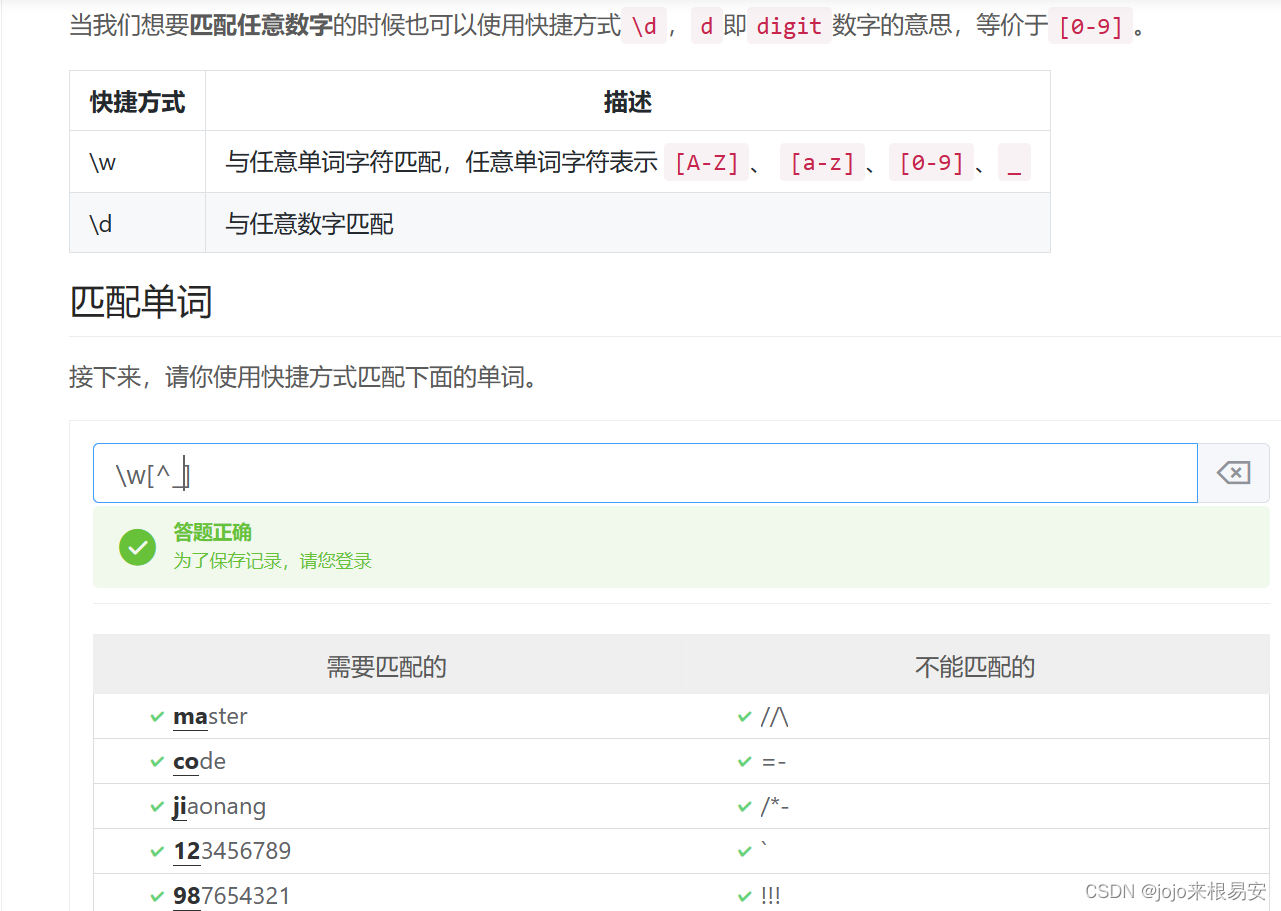This screenshot has height=911, width=1281.
Task: Click the 描述 table header
Action: point(628,102)
